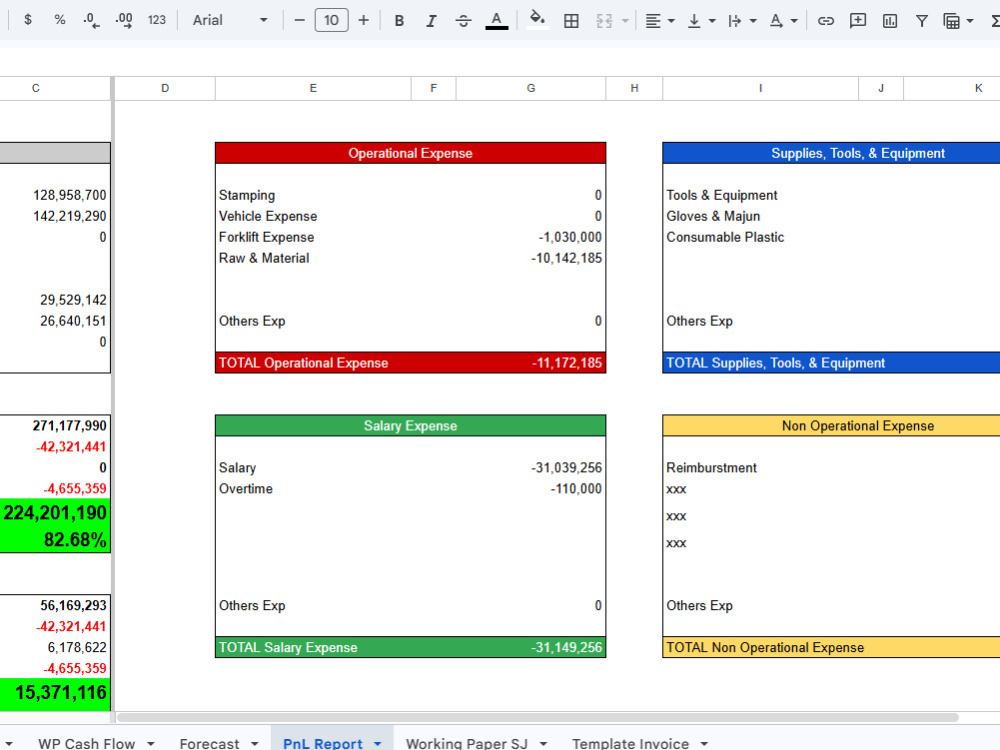Screen dimensions: 1000x750
Task: Select column I header
Action: click(760, 88)
